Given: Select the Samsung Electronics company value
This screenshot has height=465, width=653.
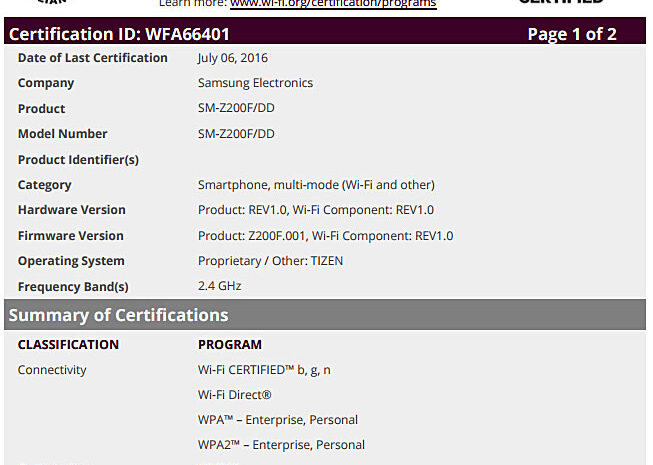Looking at the screenshot, I should pyautogui.click(x=255, y=83).
